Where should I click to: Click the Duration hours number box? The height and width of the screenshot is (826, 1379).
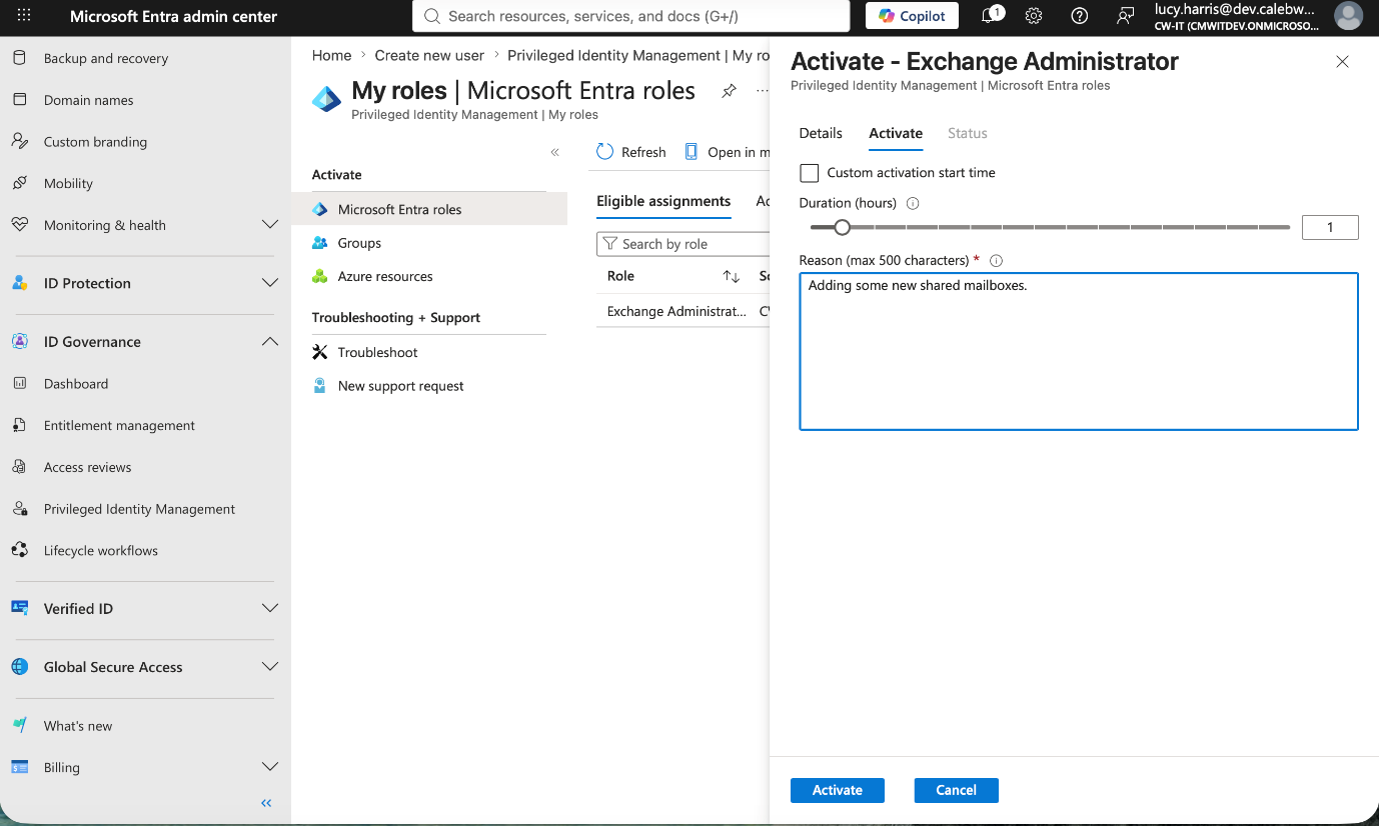pyautogui.click(x=1330, y=227)
